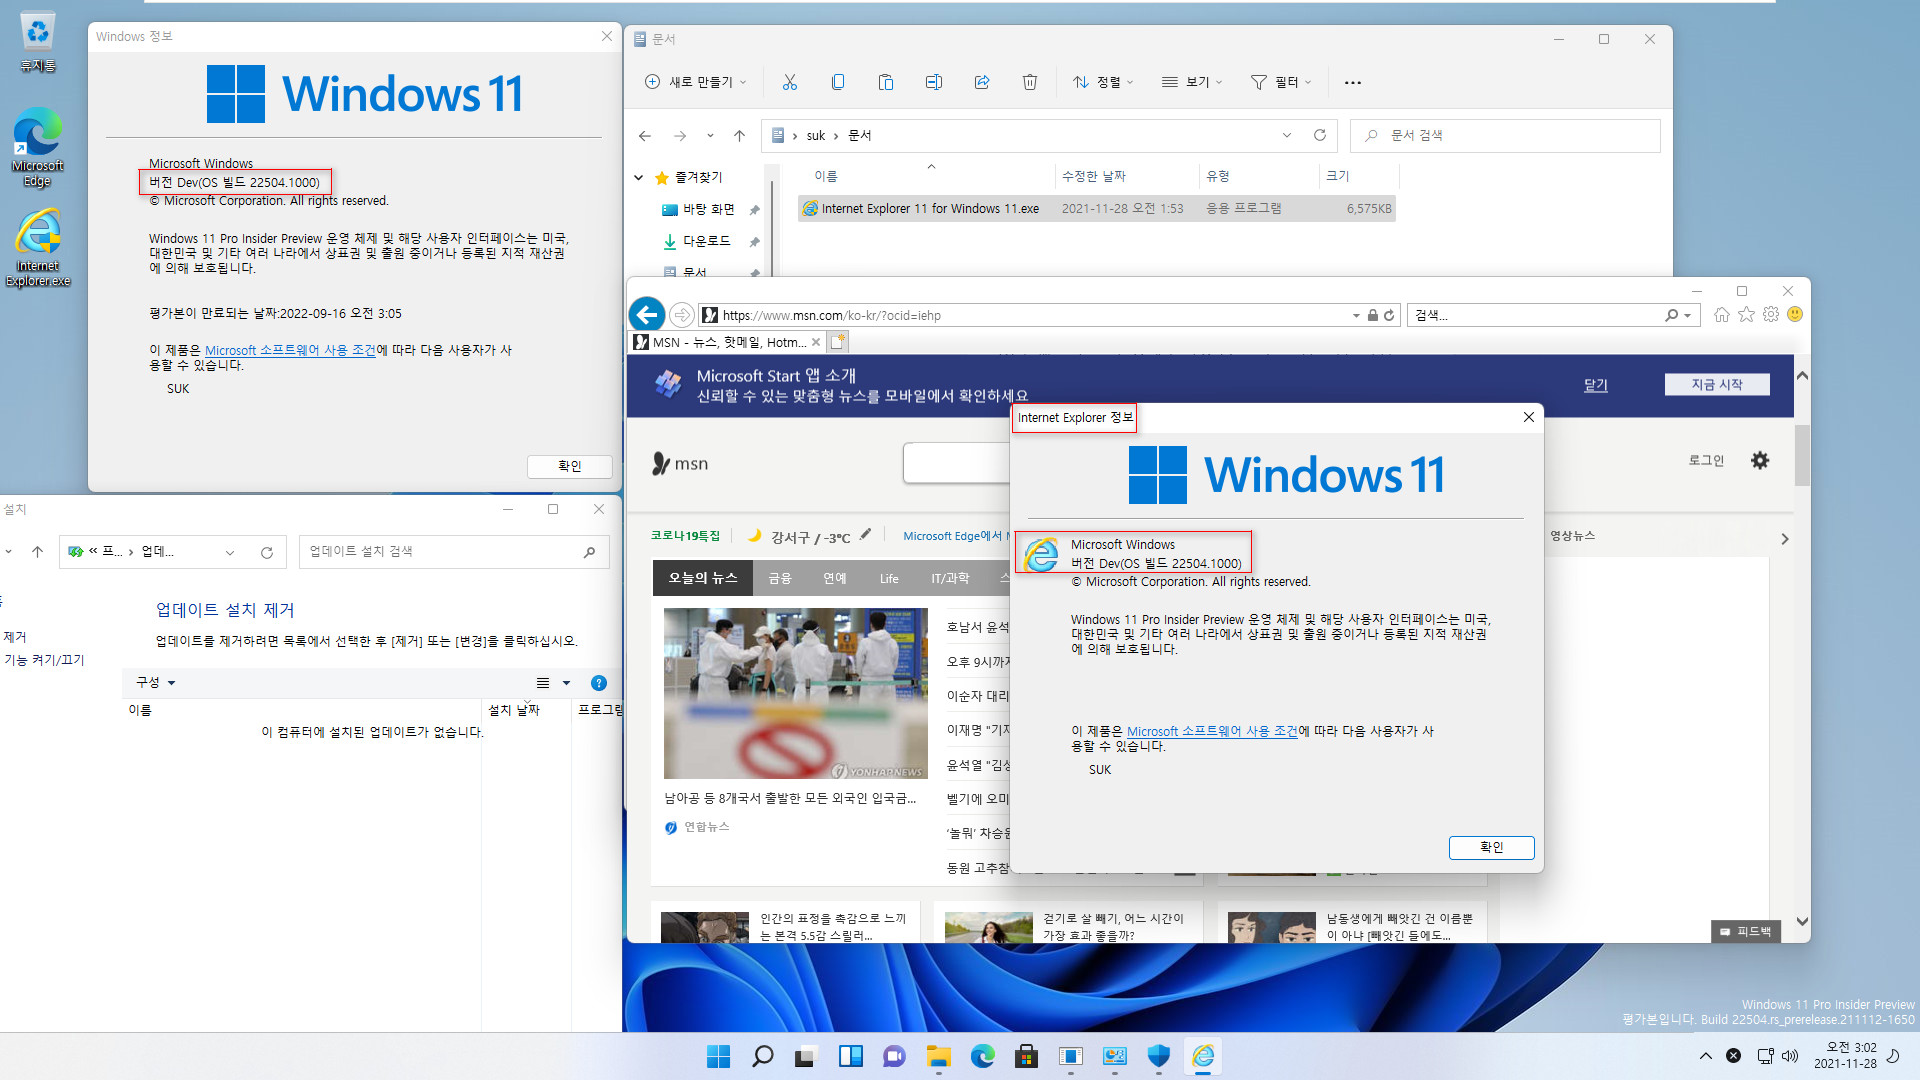Click 닫기 link on MSN banner

[x=1595, y=385]
